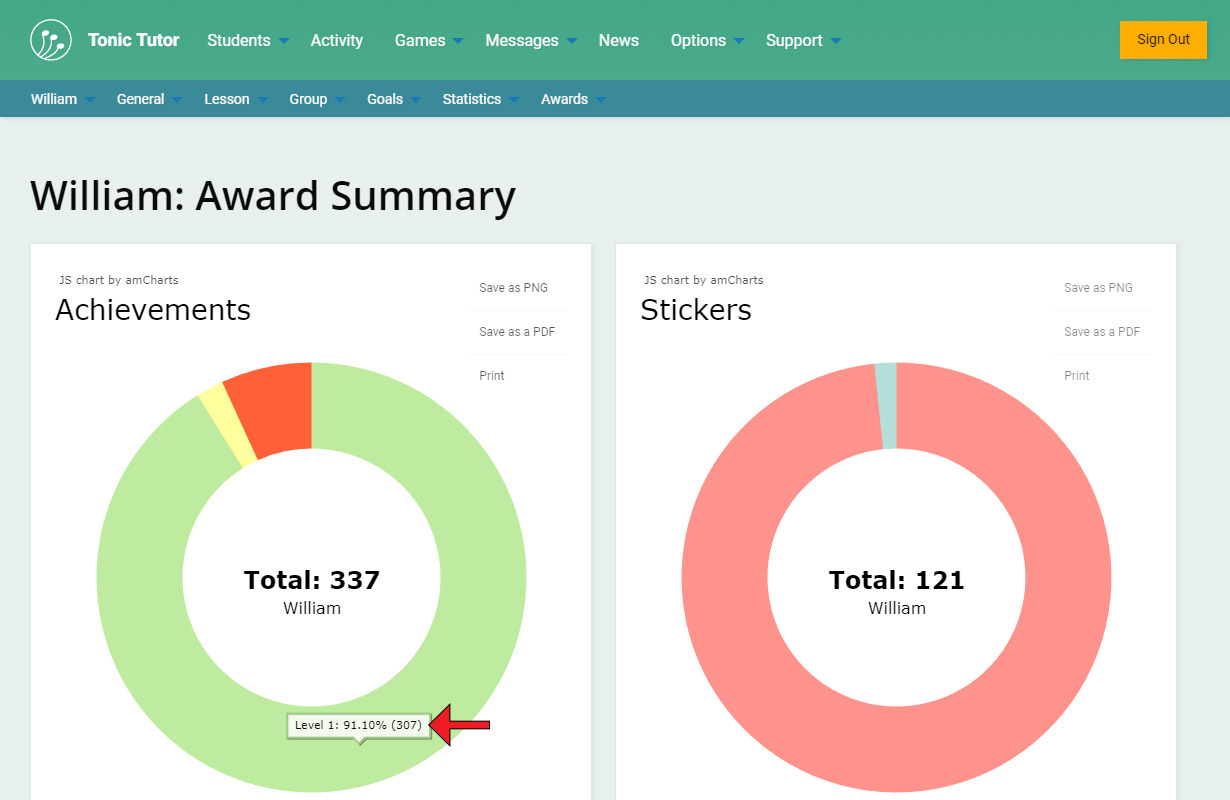Go to the News page
The height and width of the screenshot is (800, 1230).
618,40
